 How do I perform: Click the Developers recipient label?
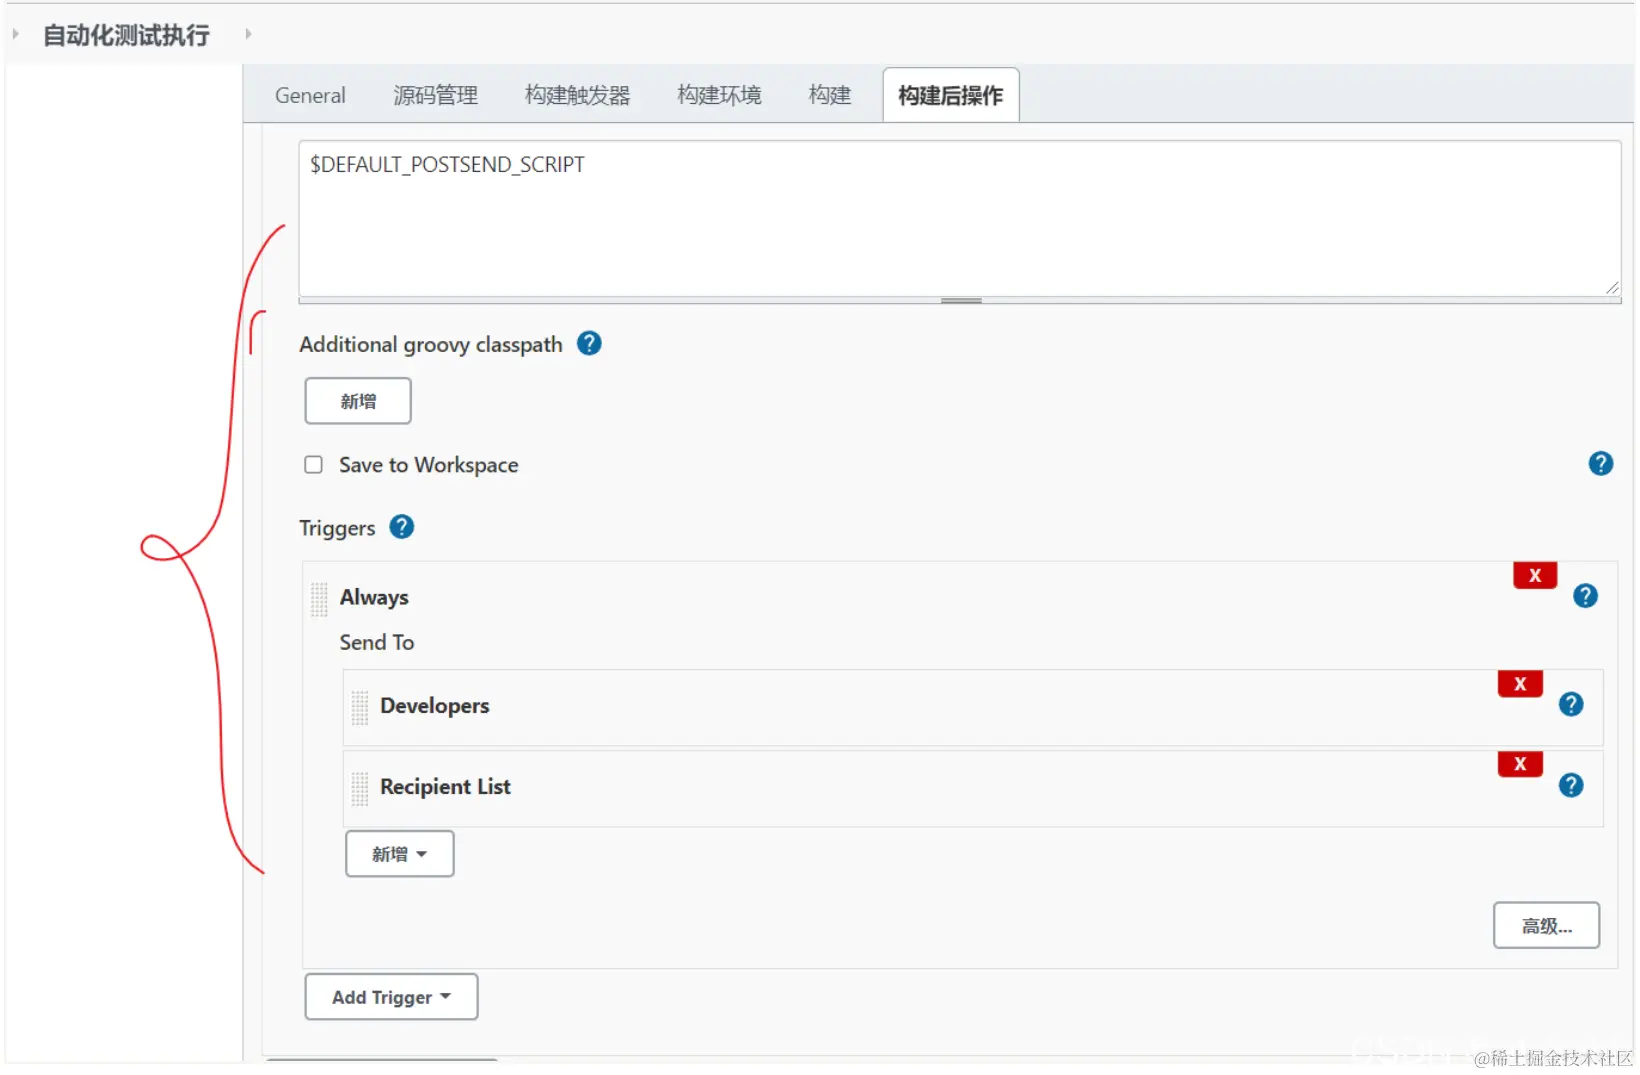(435, 706)
